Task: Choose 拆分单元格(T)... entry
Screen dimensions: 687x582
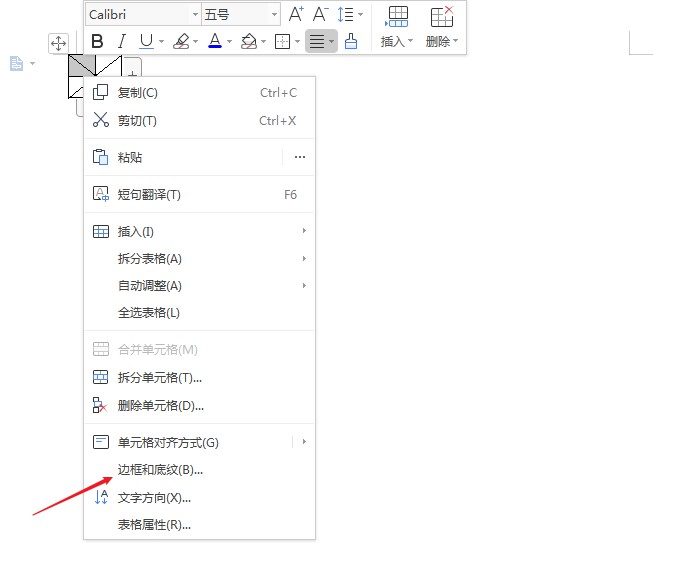Action: pos(199,378)
